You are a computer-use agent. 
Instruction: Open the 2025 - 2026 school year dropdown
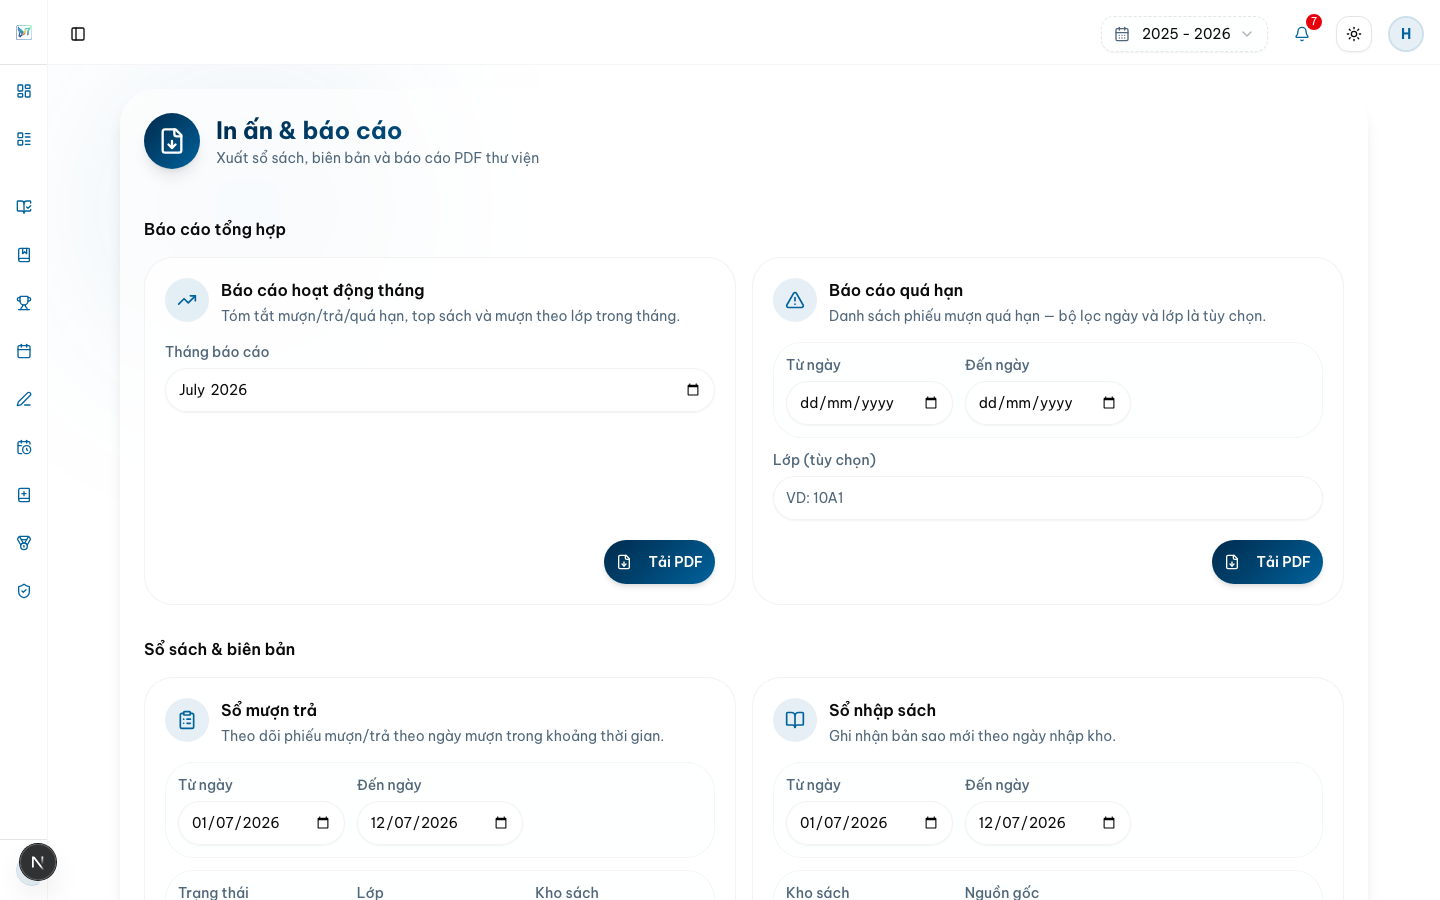pos(1184,34)
